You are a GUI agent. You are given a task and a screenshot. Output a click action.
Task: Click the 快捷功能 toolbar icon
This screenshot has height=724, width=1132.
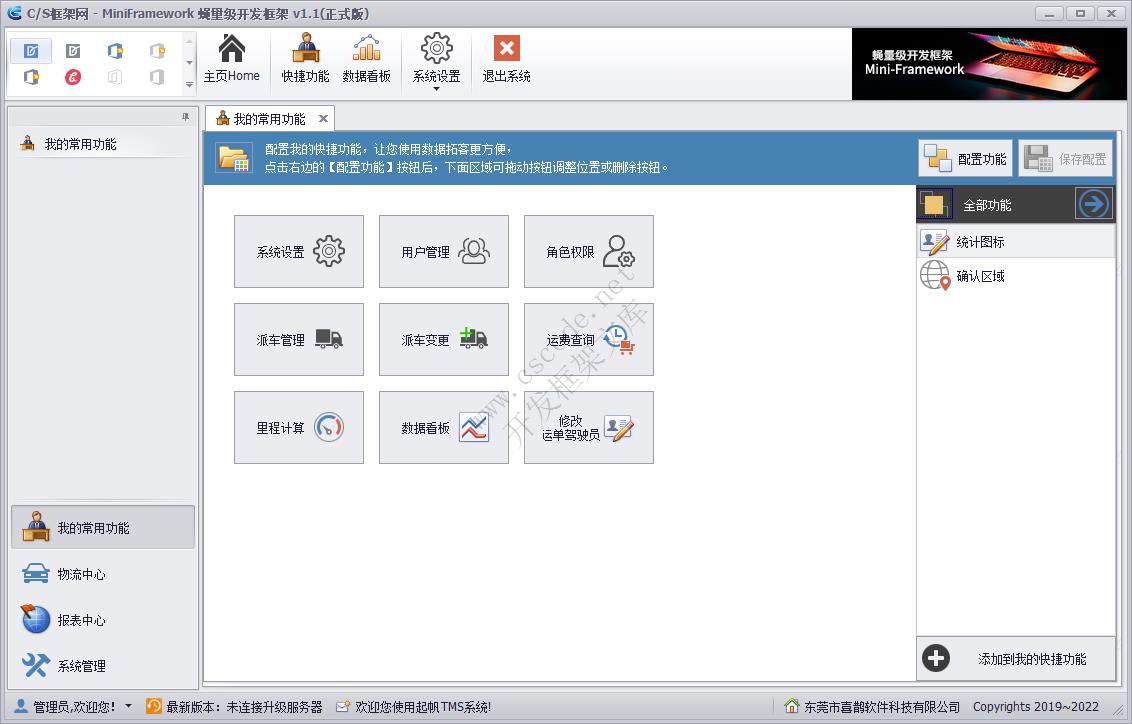click(305, 60)
